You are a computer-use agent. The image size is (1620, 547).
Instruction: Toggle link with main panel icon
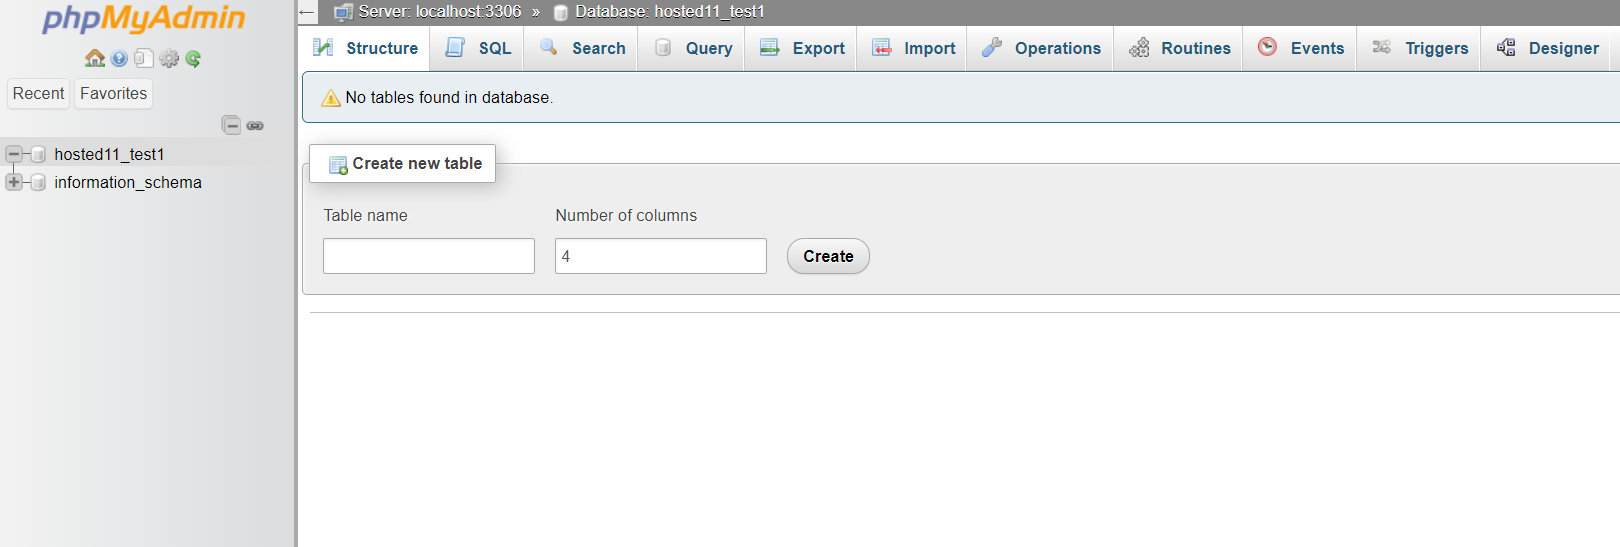(255, 125)
